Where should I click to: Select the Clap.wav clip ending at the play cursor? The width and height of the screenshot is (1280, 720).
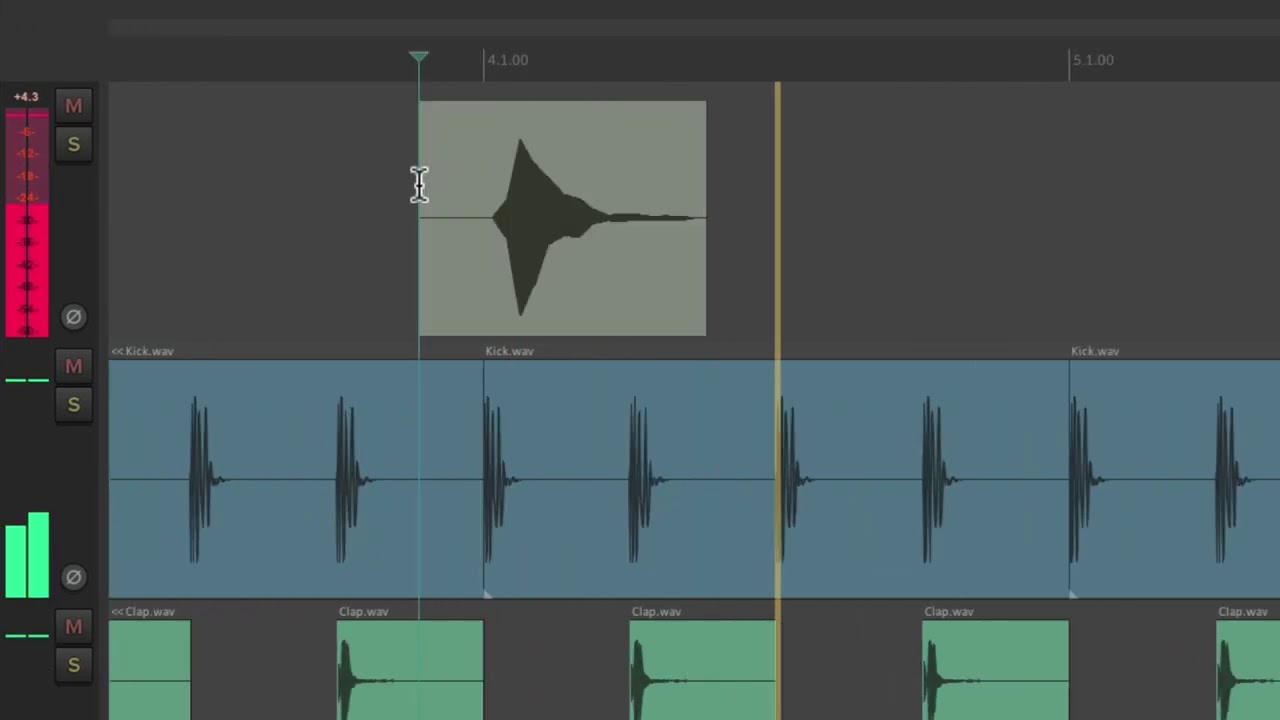coord(702,670)
